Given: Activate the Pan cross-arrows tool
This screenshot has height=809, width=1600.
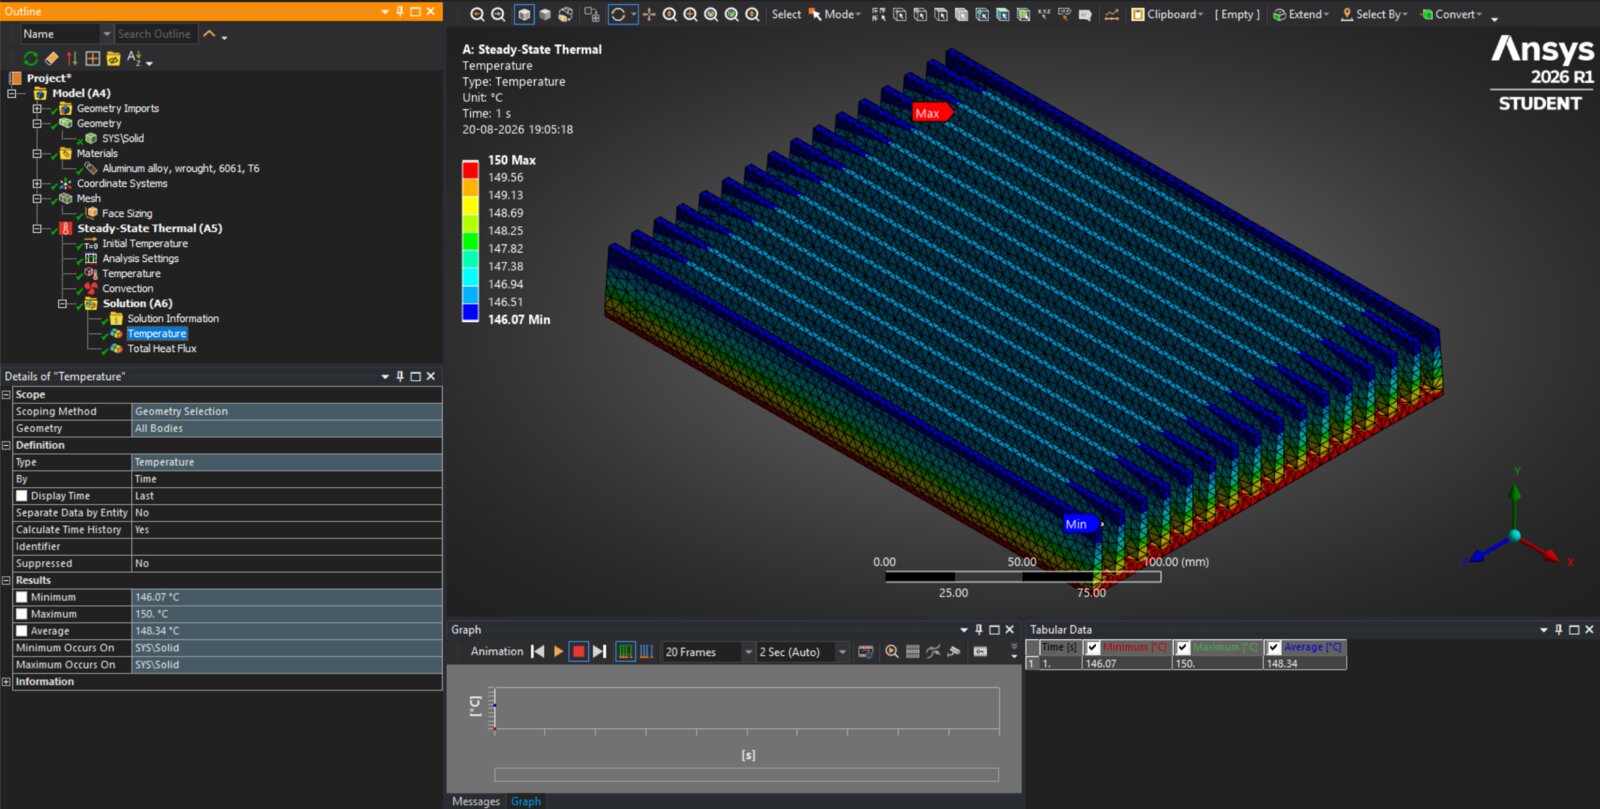Looking at the screenshot, I should (x=649, y=14).
